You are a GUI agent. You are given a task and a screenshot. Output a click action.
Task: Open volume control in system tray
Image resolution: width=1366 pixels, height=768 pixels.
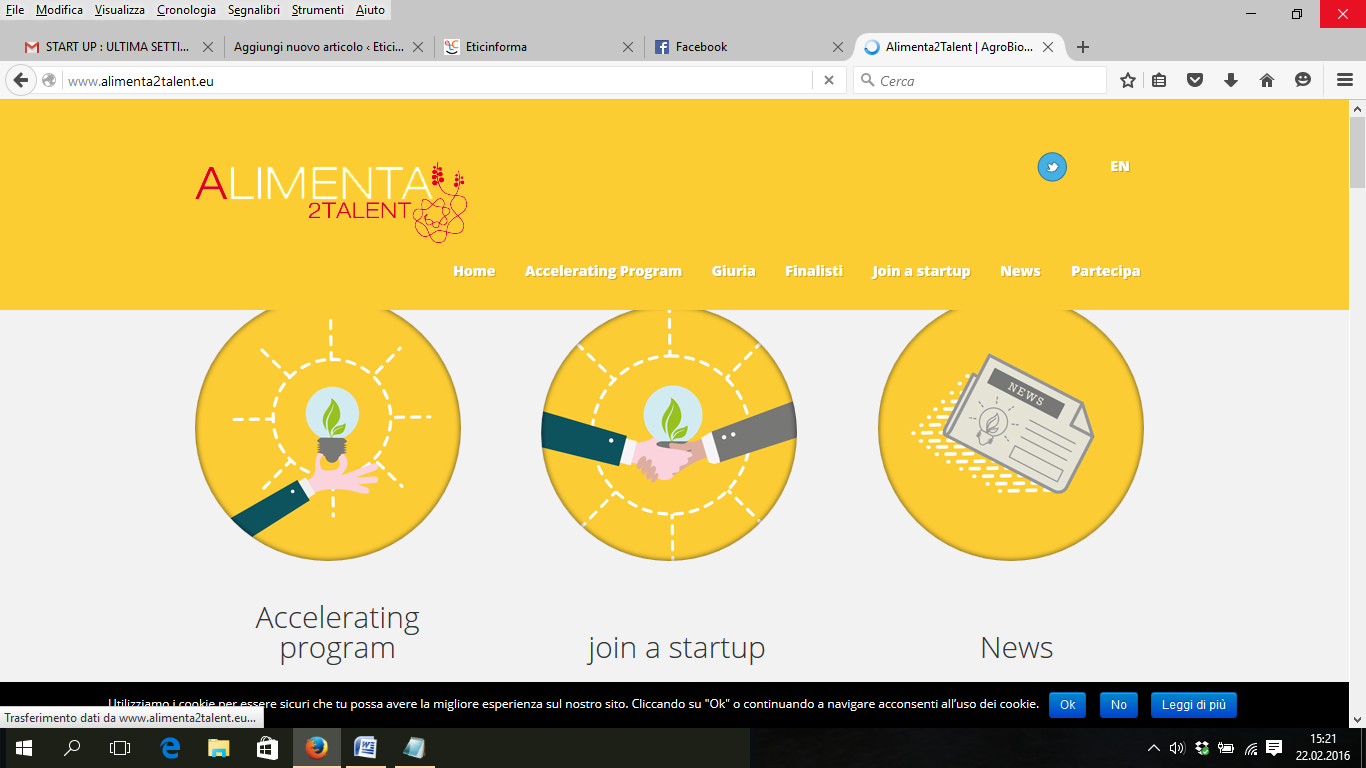[1177, 748]
